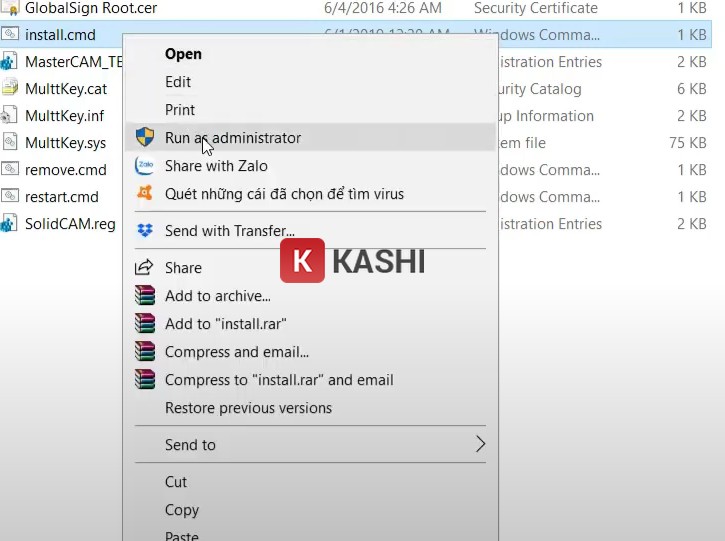Click the Security Certificate type cell
This screenshot has width=725, height=541.
536,8
